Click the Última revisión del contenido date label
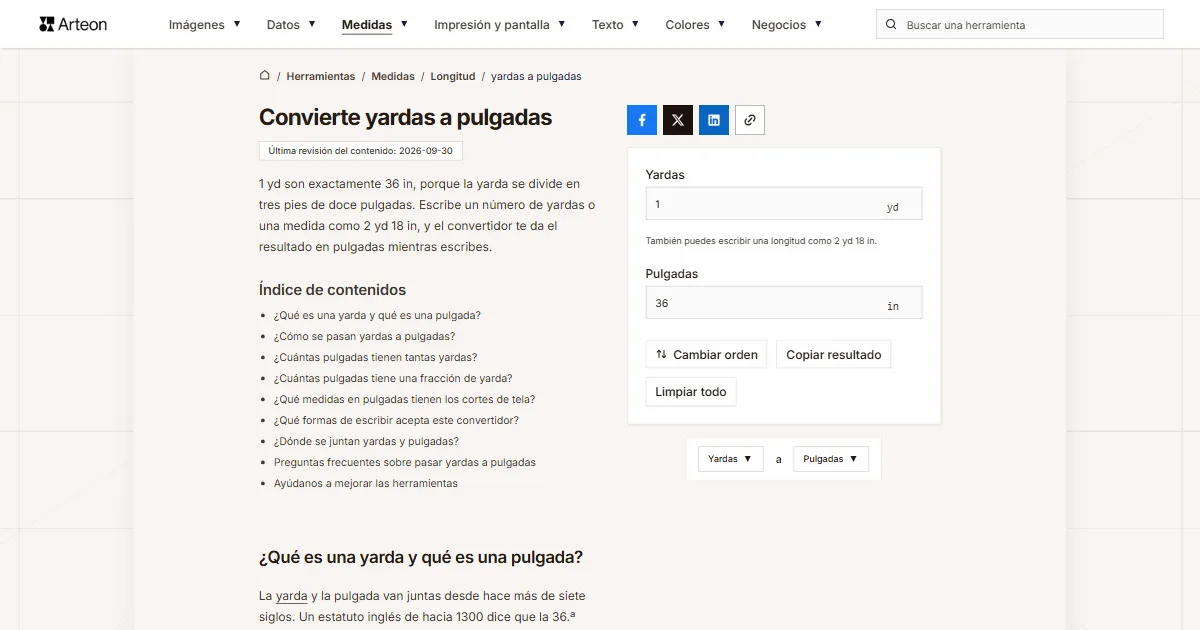Screen dimensions: 1200x630 click(361, 151)
